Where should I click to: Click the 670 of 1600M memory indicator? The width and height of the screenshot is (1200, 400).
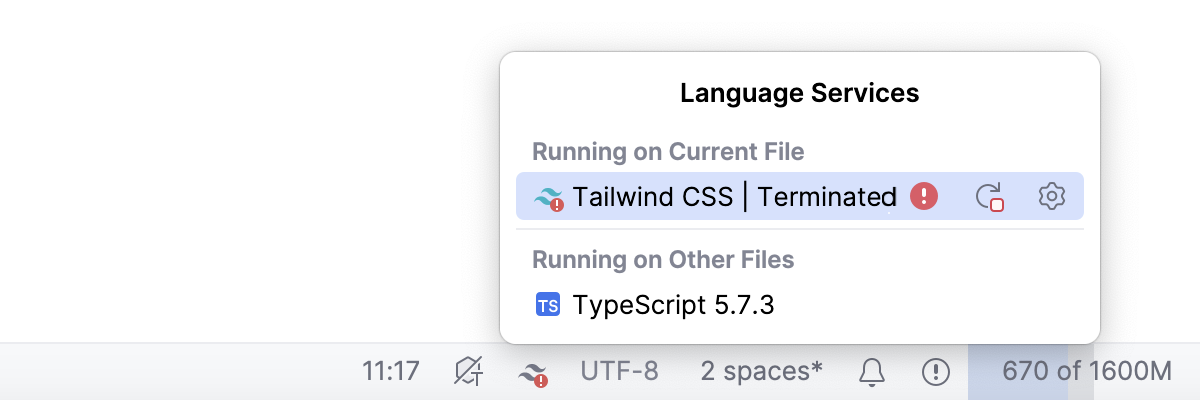pyautogui.click(x=1086, y=372)
